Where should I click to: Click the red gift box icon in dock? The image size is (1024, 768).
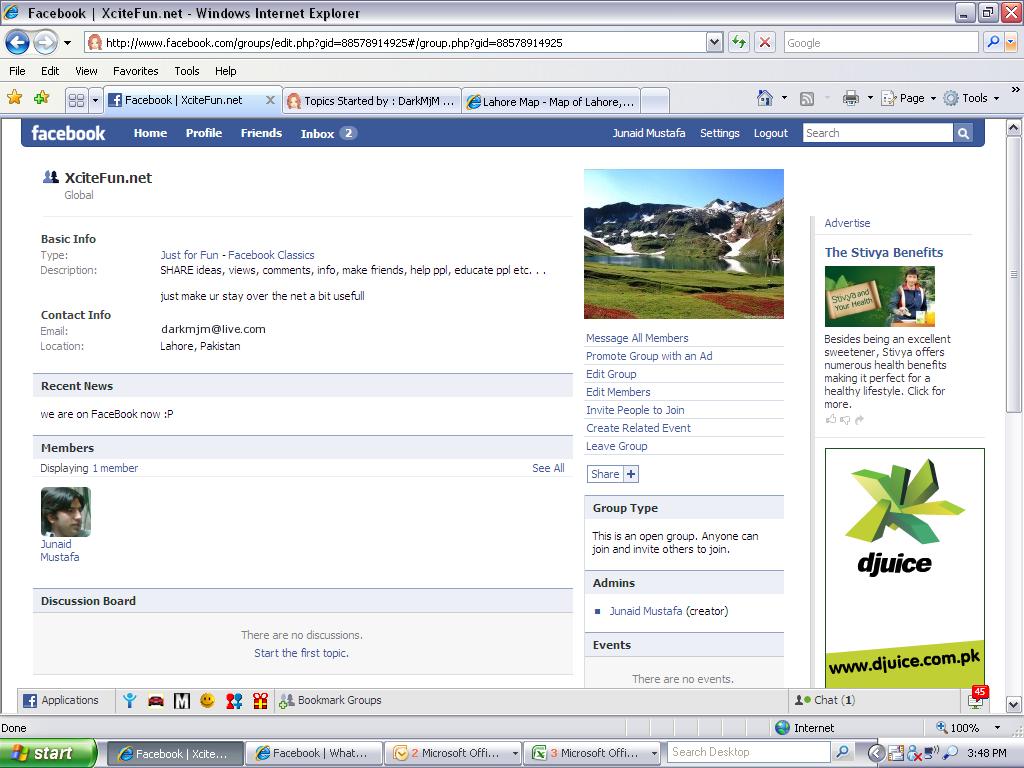(260, 701)
